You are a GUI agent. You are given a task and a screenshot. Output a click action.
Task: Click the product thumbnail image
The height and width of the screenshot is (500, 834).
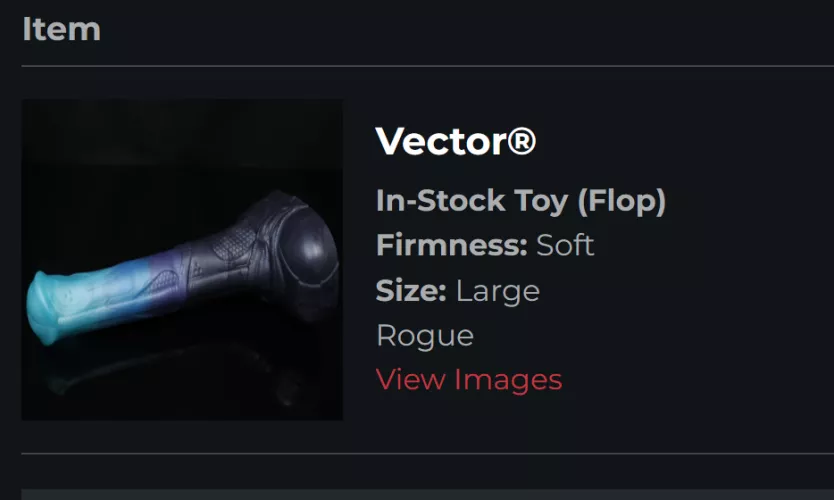182,260
